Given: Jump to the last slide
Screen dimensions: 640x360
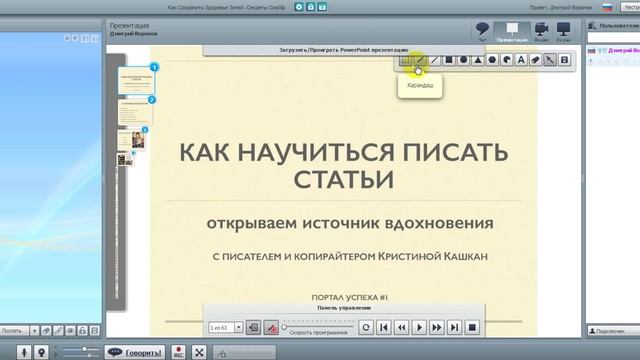Looking at the screenshot, I should [x=454, y=327].
